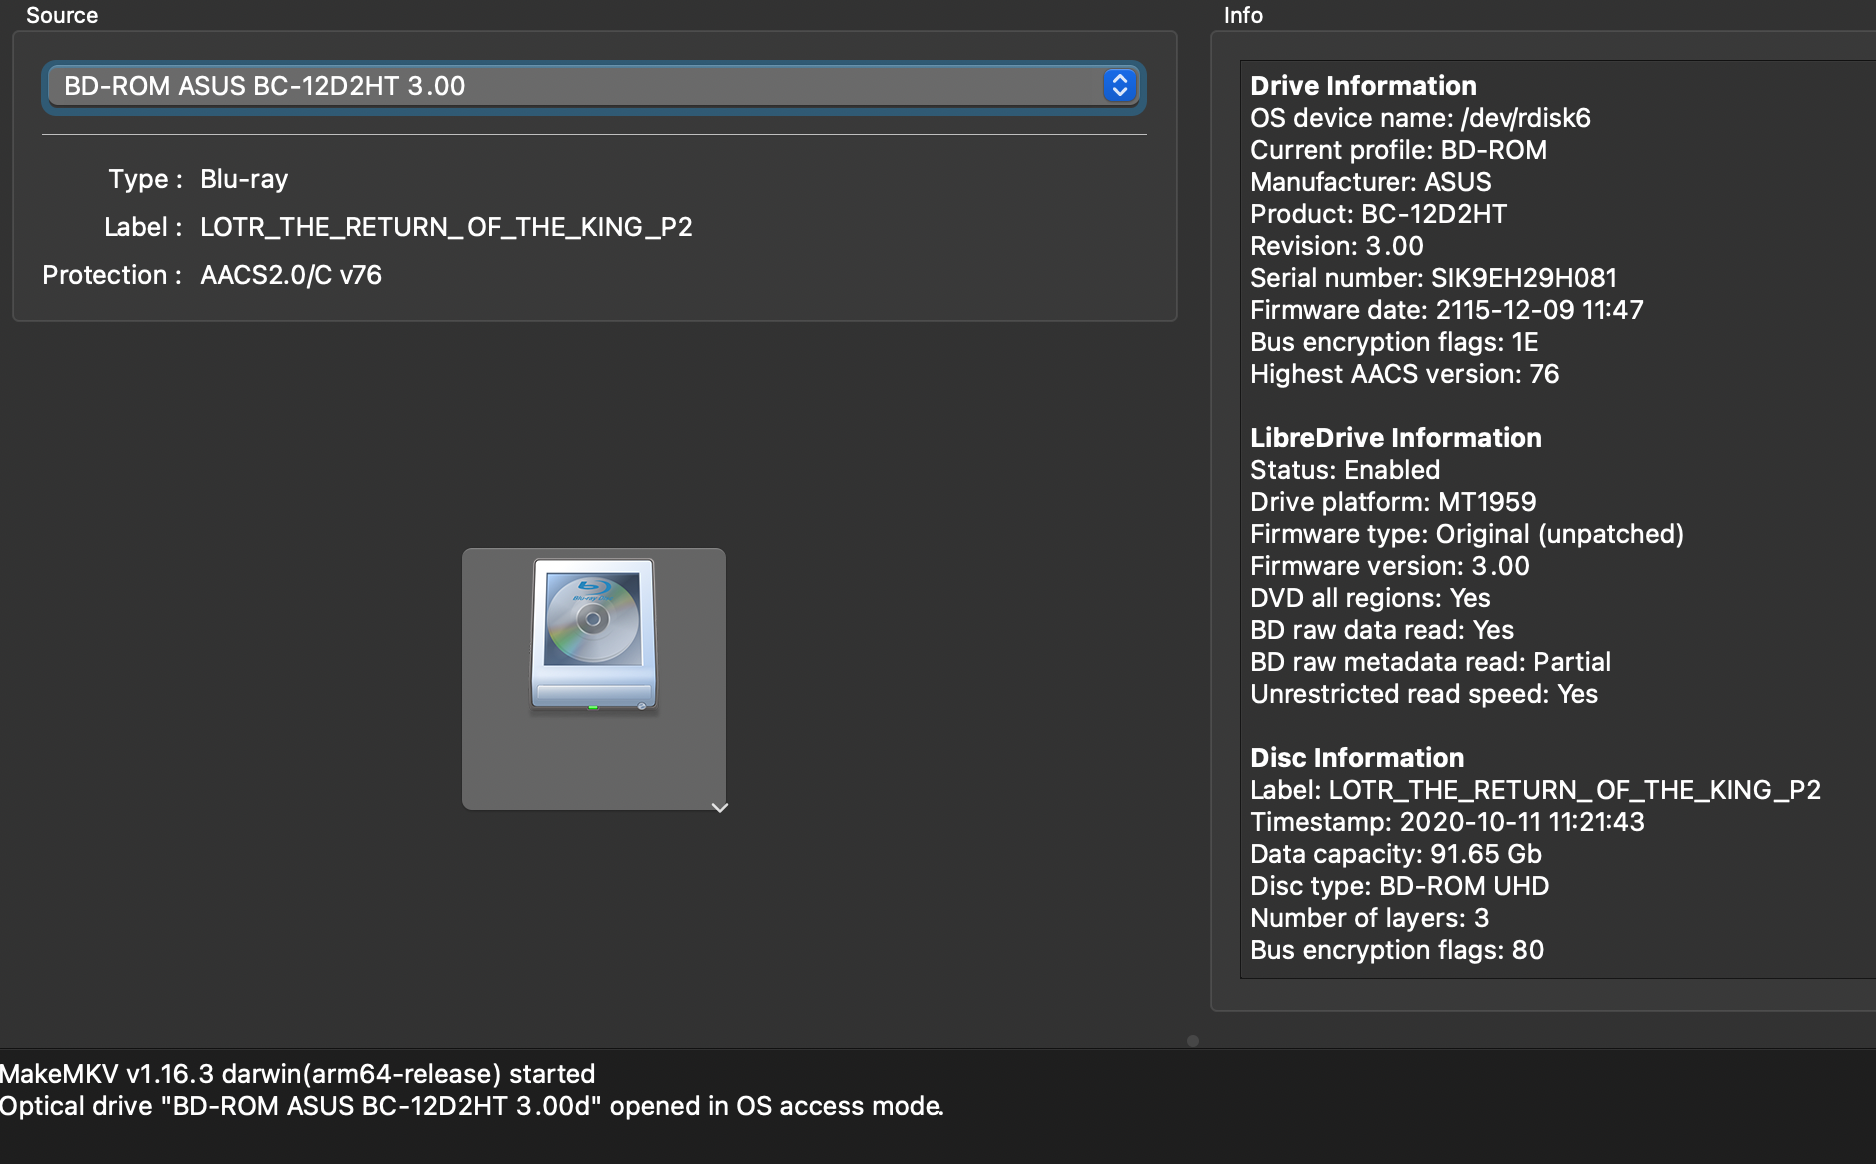Screen dimensions: 1876x1164
Task: Click 'Status: Enabled' line
Action: click(1345, 470)
